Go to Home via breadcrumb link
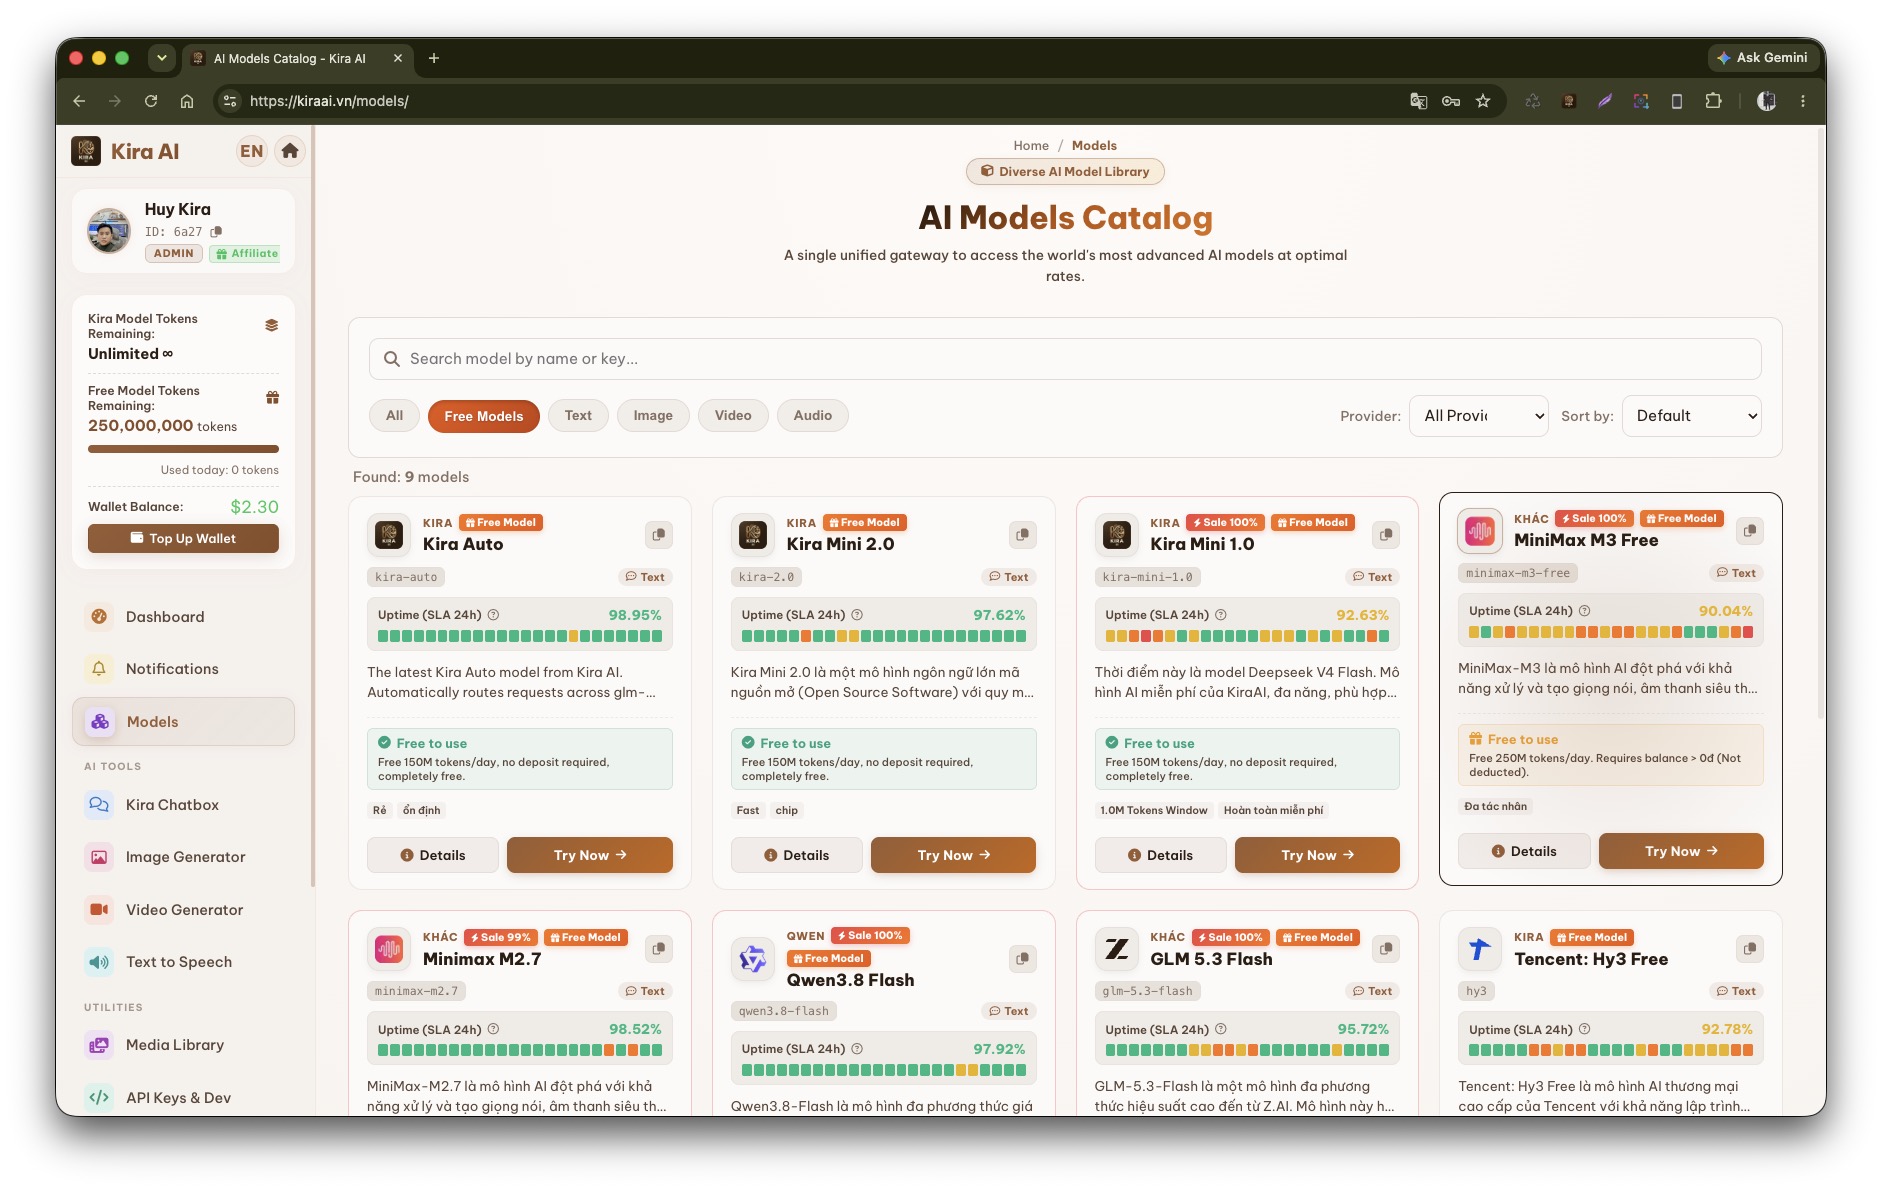 tap(1031, 146)
